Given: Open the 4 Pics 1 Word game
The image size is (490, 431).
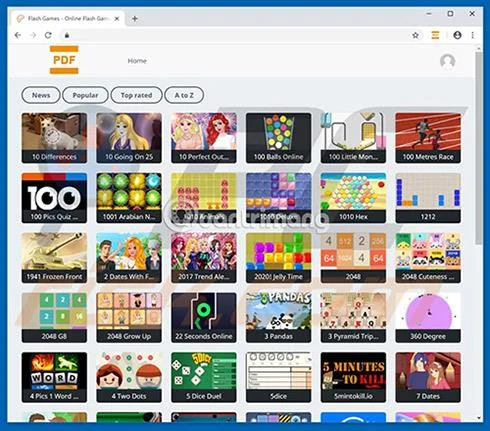Looking at the screenshot, I should tap(54, 377).
